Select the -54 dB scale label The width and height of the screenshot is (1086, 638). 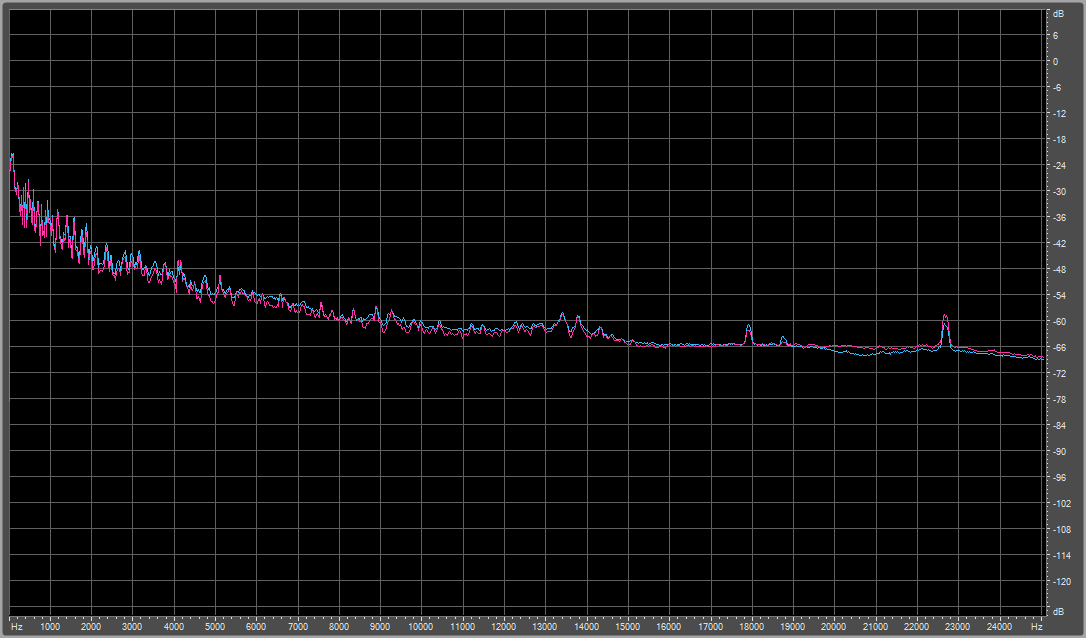pos(1059,295)
